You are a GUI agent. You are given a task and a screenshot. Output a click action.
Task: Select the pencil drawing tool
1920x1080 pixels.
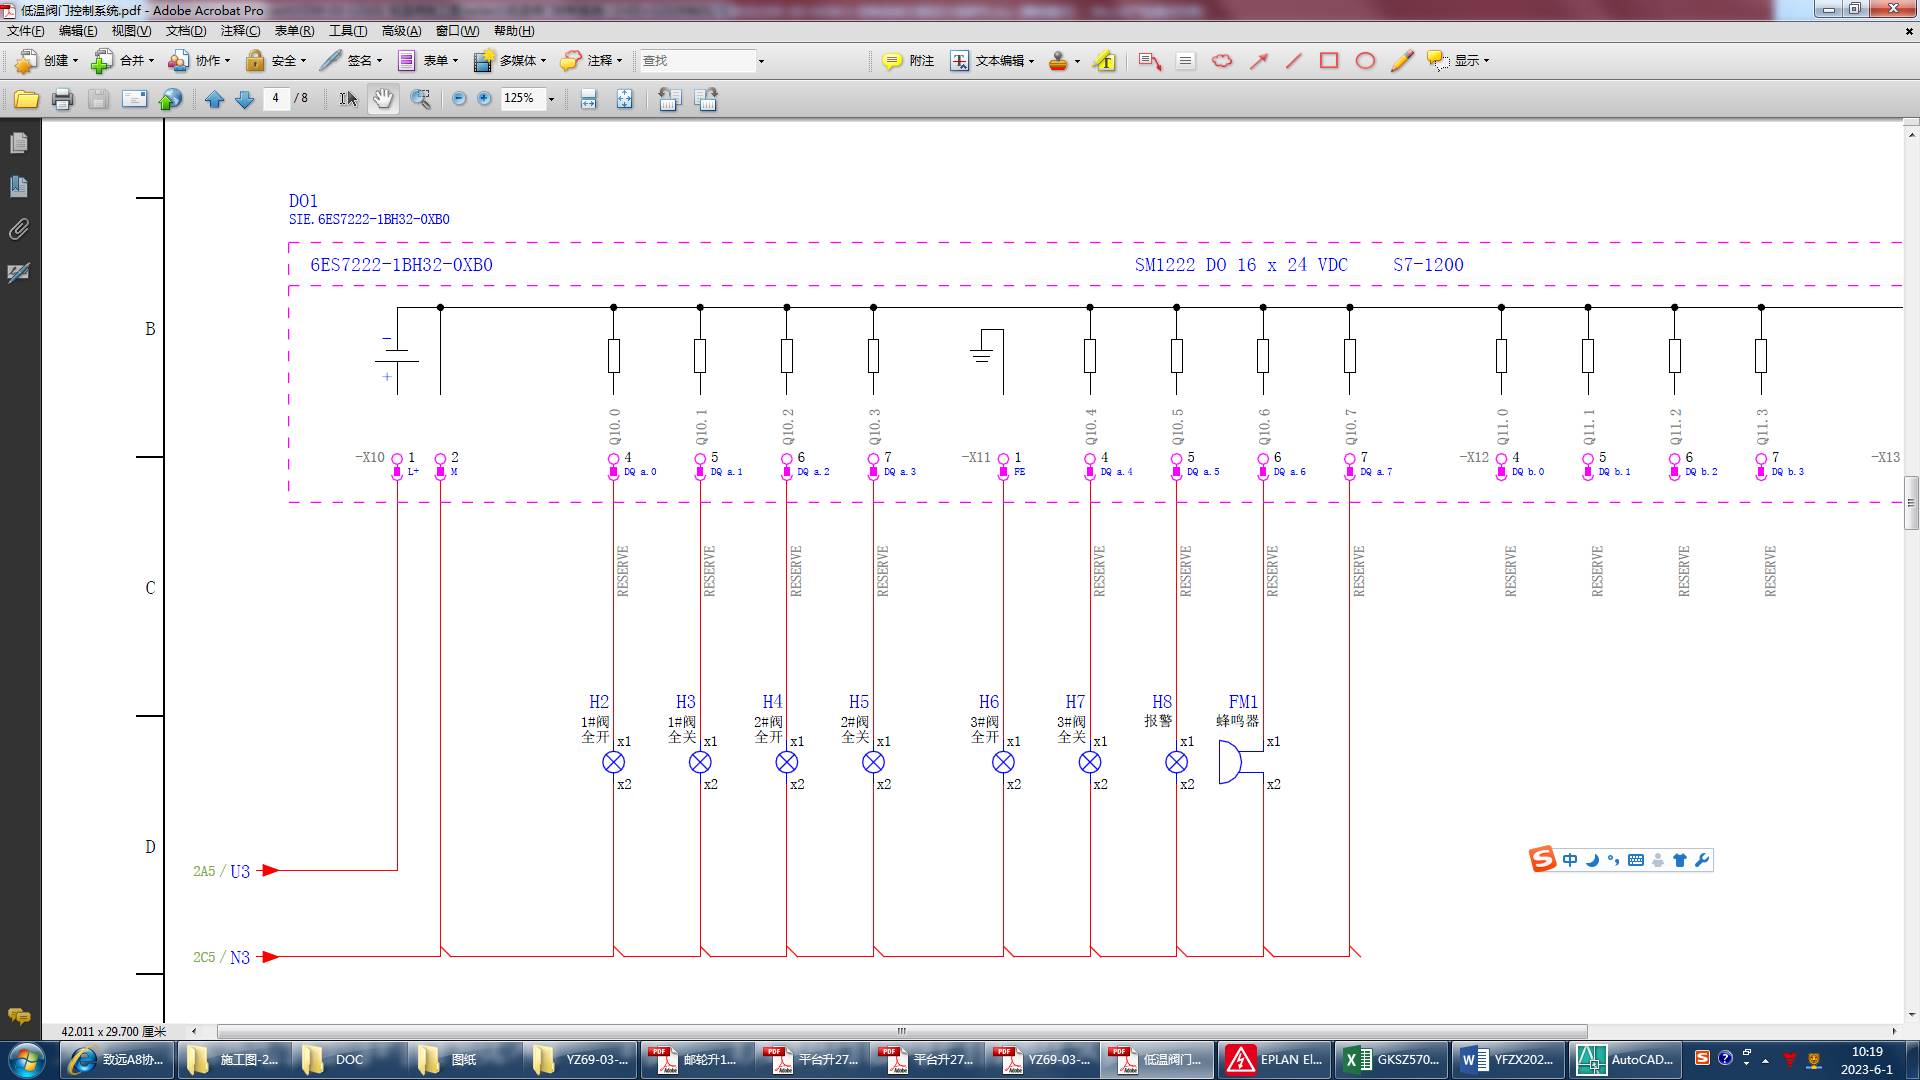1401,61
